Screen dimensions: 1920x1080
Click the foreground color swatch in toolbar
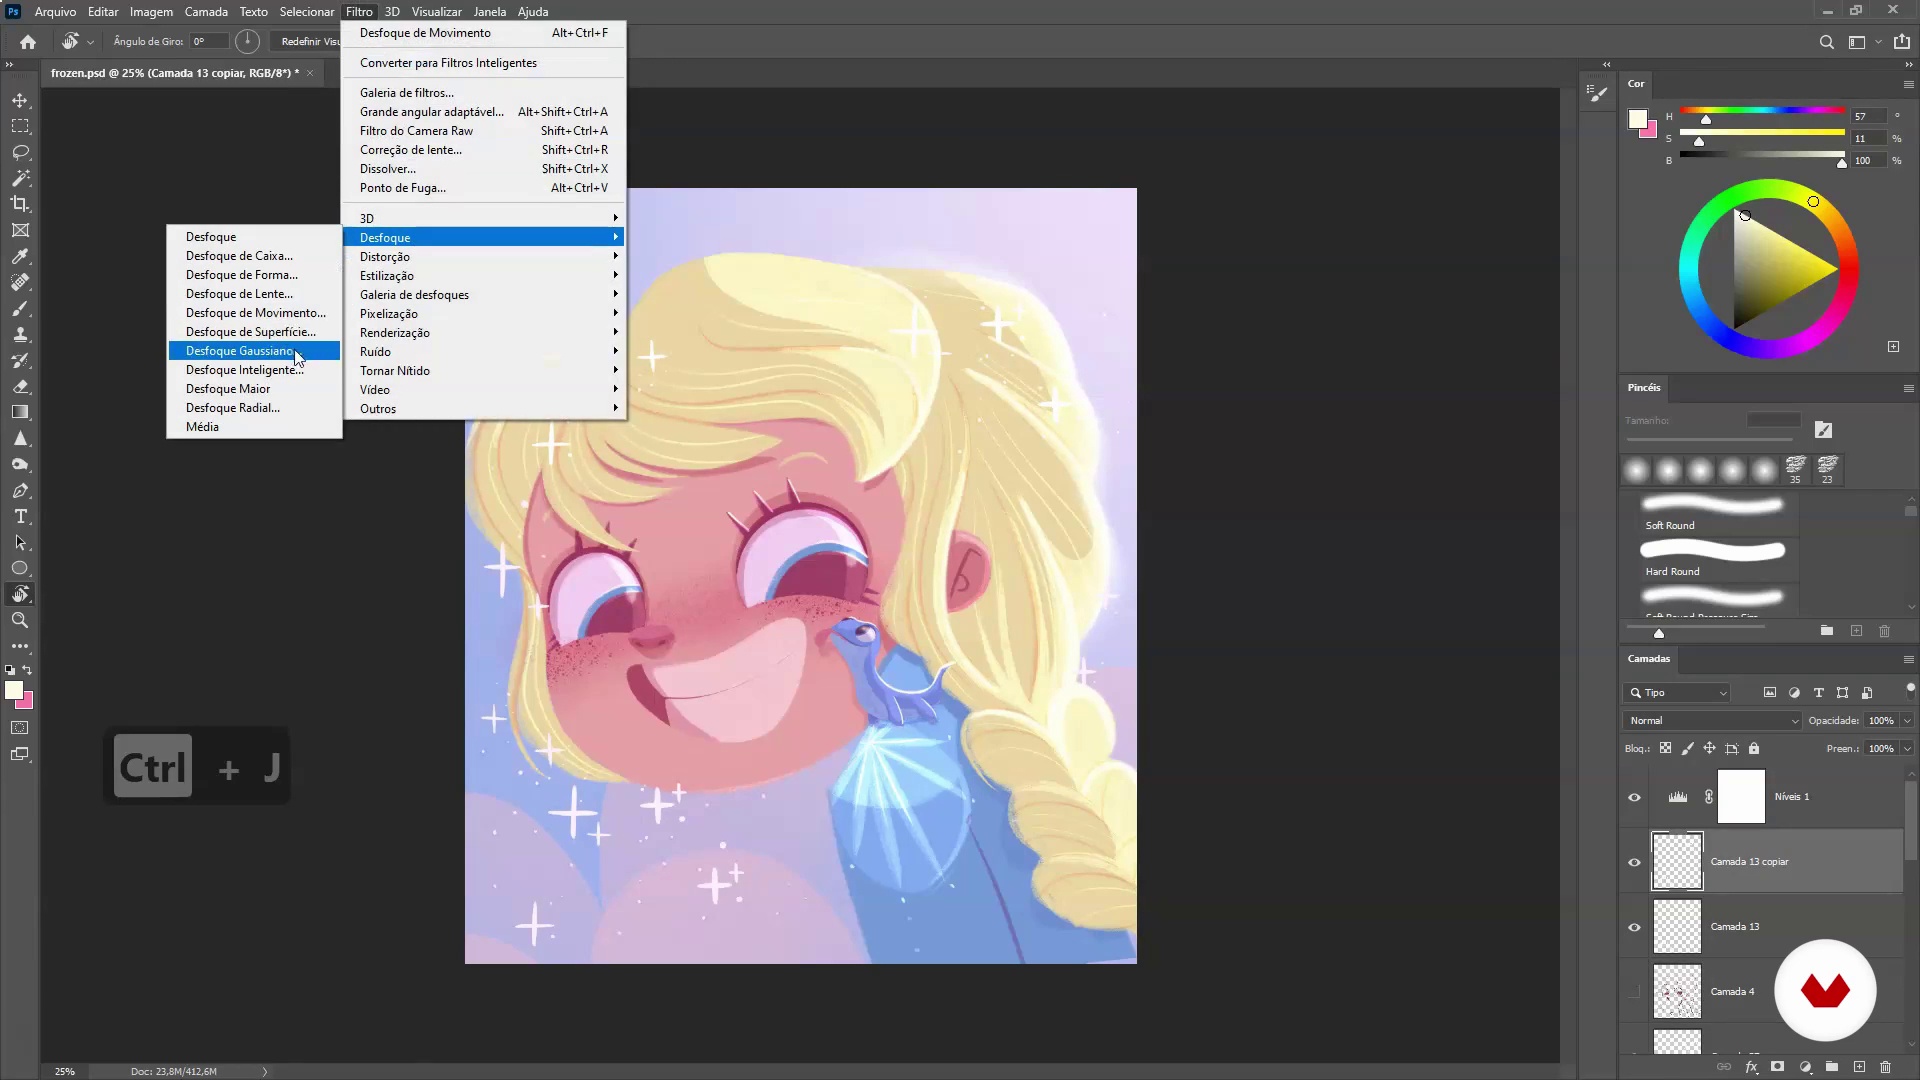[x=14, y=690]
